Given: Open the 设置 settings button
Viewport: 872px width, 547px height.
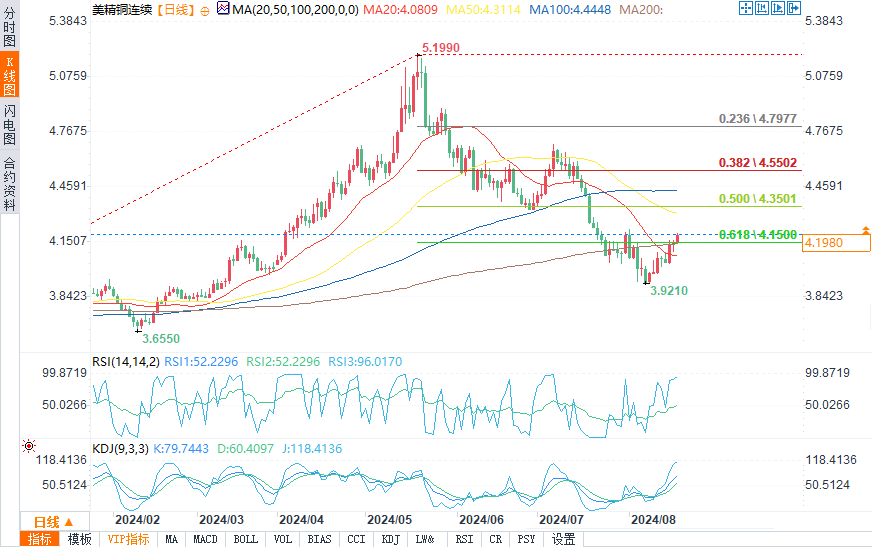Looking at the screenshot, I should (564, 539).
